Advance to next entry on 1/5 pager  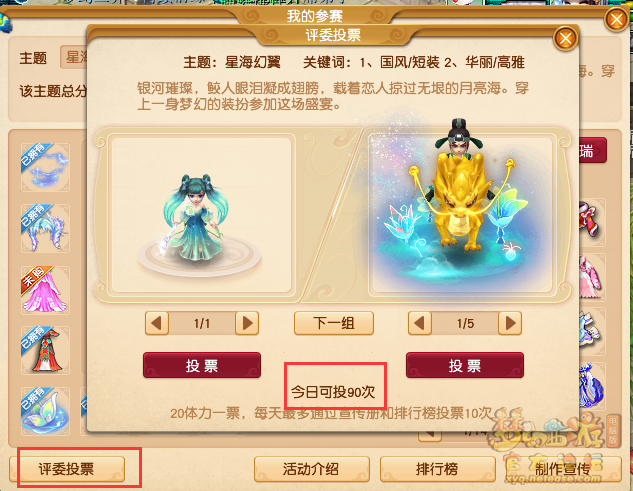click(x=510, y=323)
